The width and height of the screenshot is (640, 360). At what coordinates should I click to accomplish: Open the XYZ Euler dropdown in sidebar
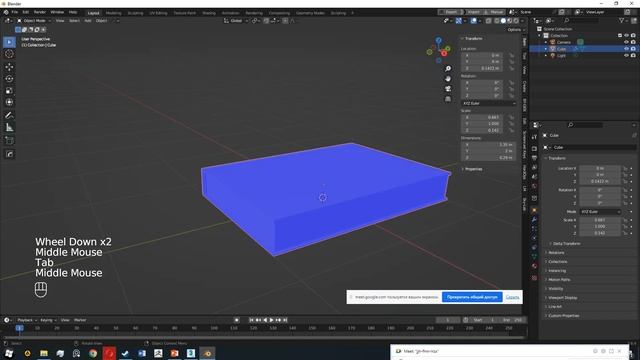click(489, 103)
